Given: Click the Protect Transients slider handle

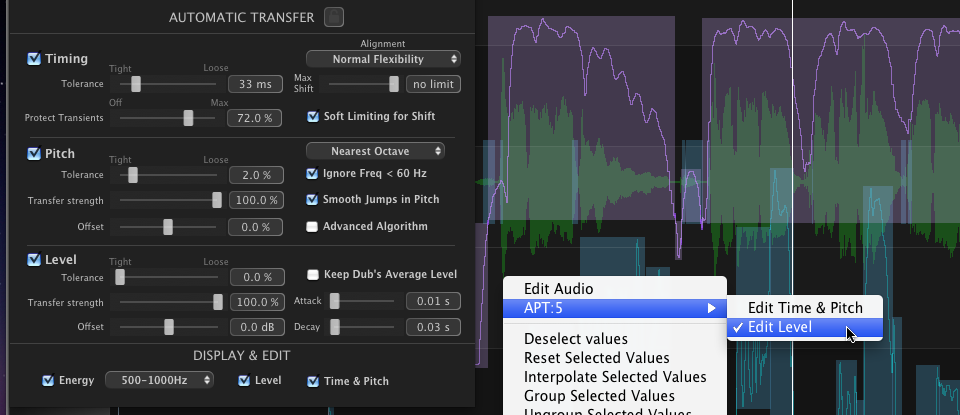Looking at the screenshot, I should (187, 118).
